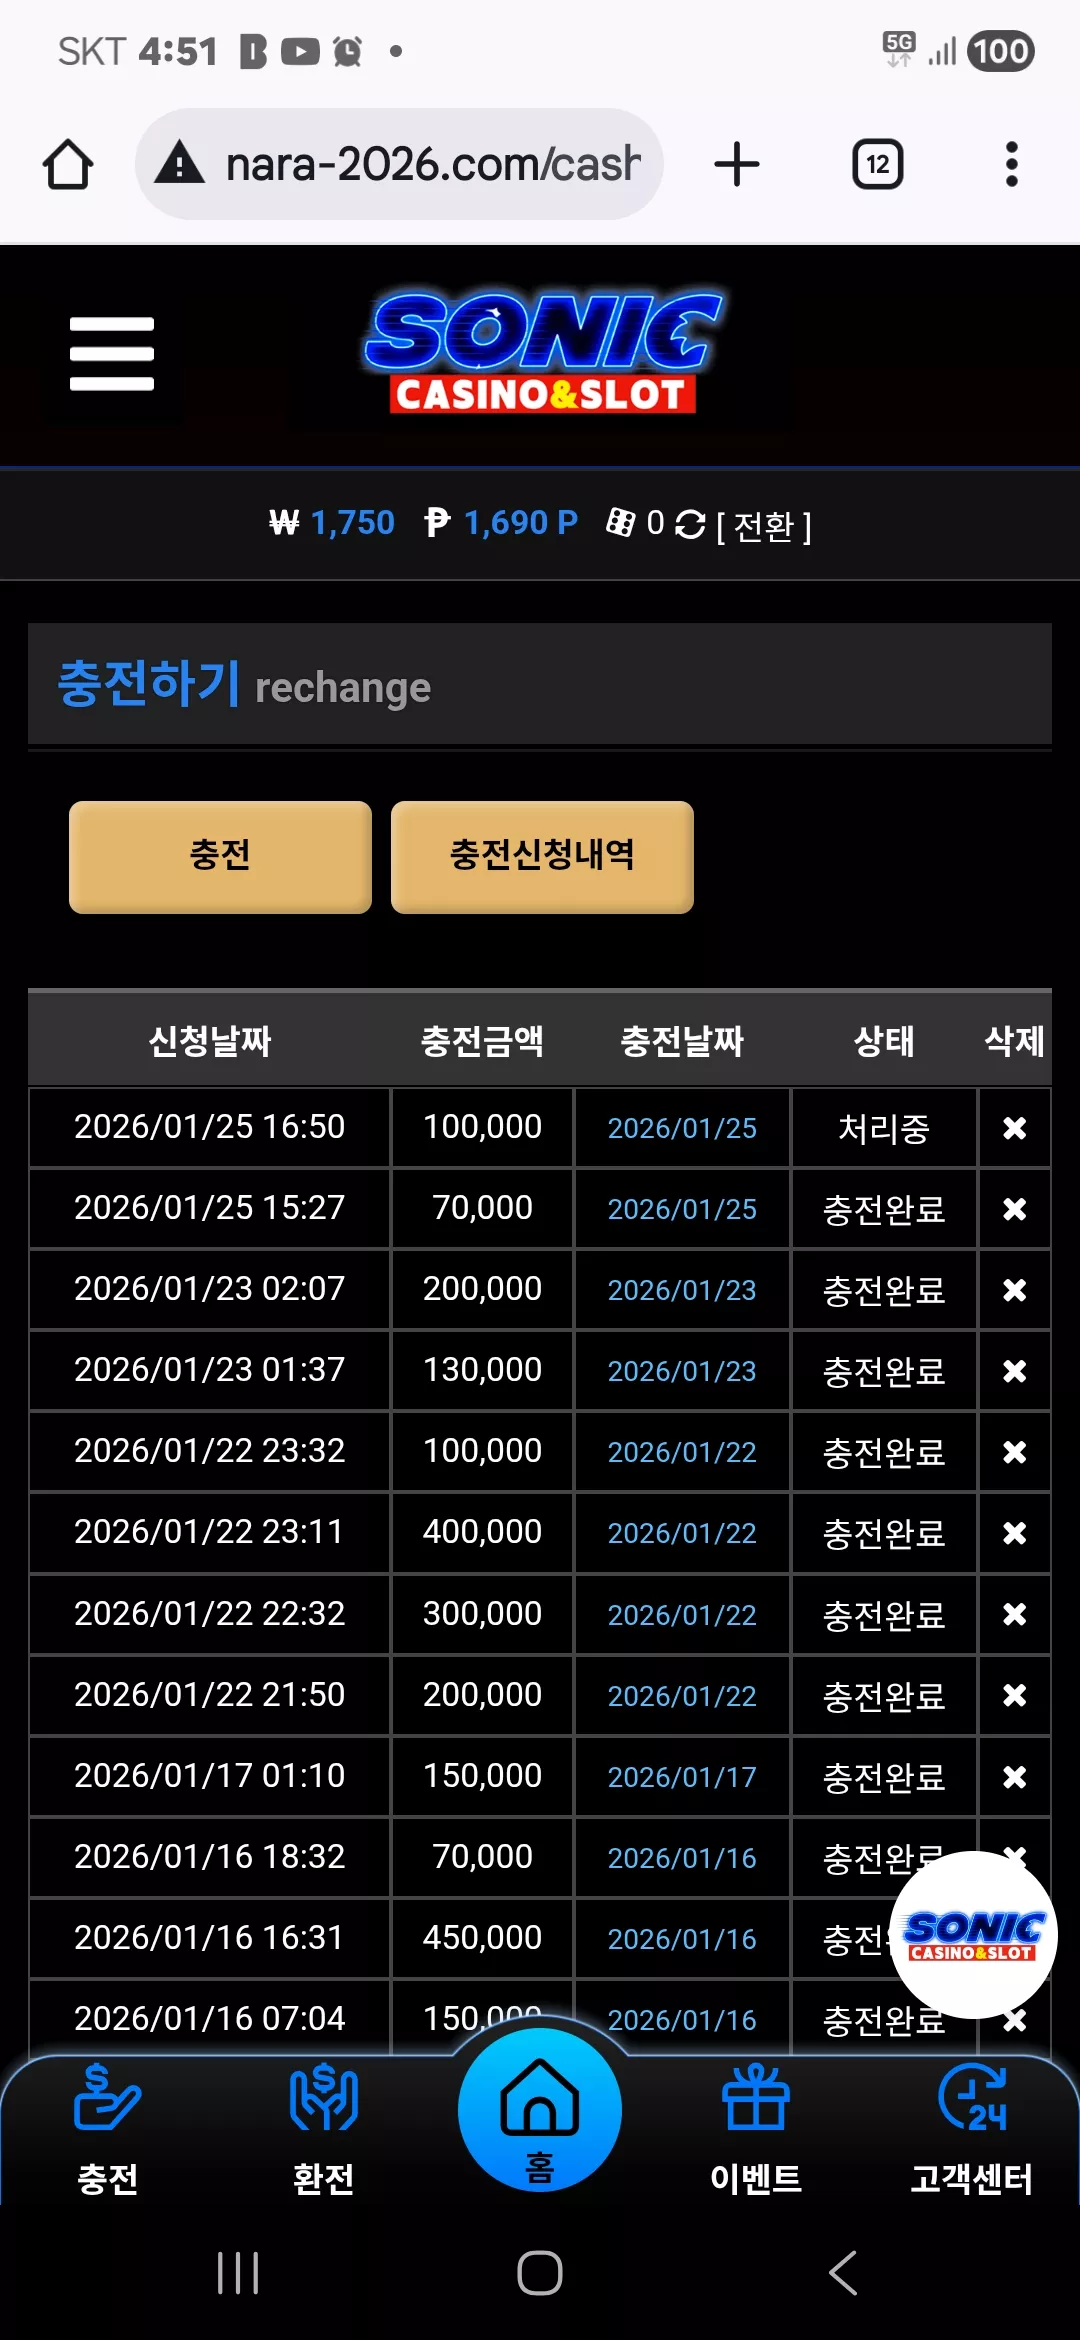Tap the 전환 convert link
Image resolution: width=1080 pixels, height=2340 pixels.
pyautogui.click(x=764, y=526)
